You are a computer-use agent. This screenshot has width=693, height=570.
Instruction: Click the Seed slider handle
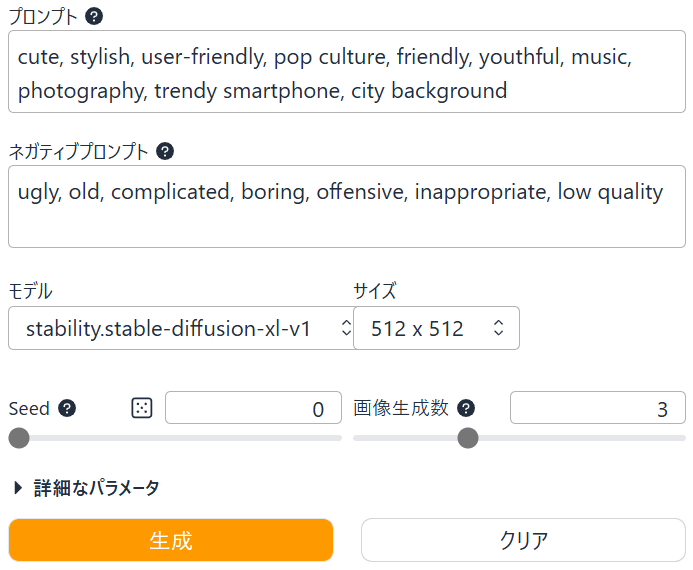coord(19,438)
